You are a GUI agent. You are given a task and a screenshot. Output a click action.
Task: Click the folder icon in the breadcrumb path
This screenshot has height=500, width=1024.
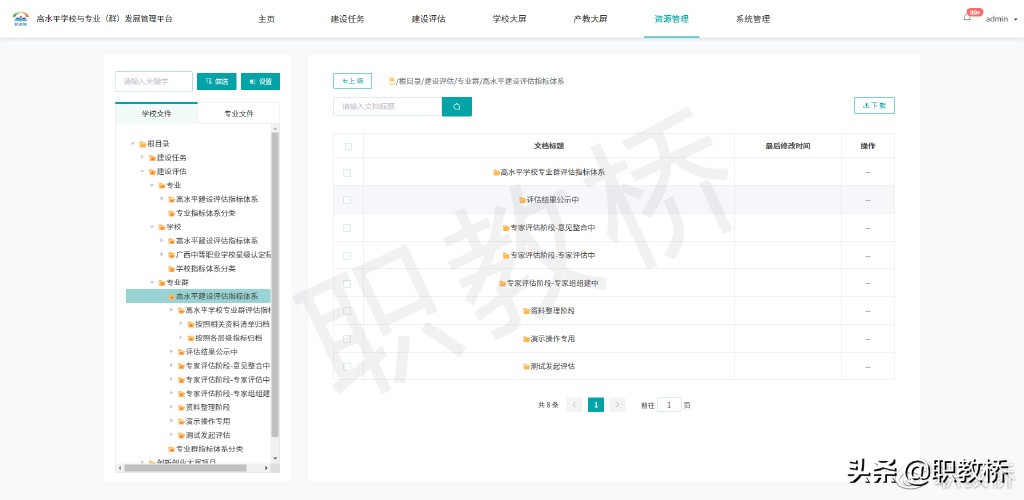pos(391,81)
